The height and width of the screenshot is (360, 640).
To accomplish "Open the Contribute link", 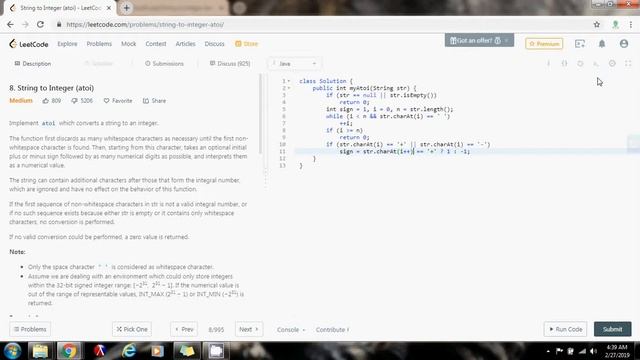I will (332, 329).
